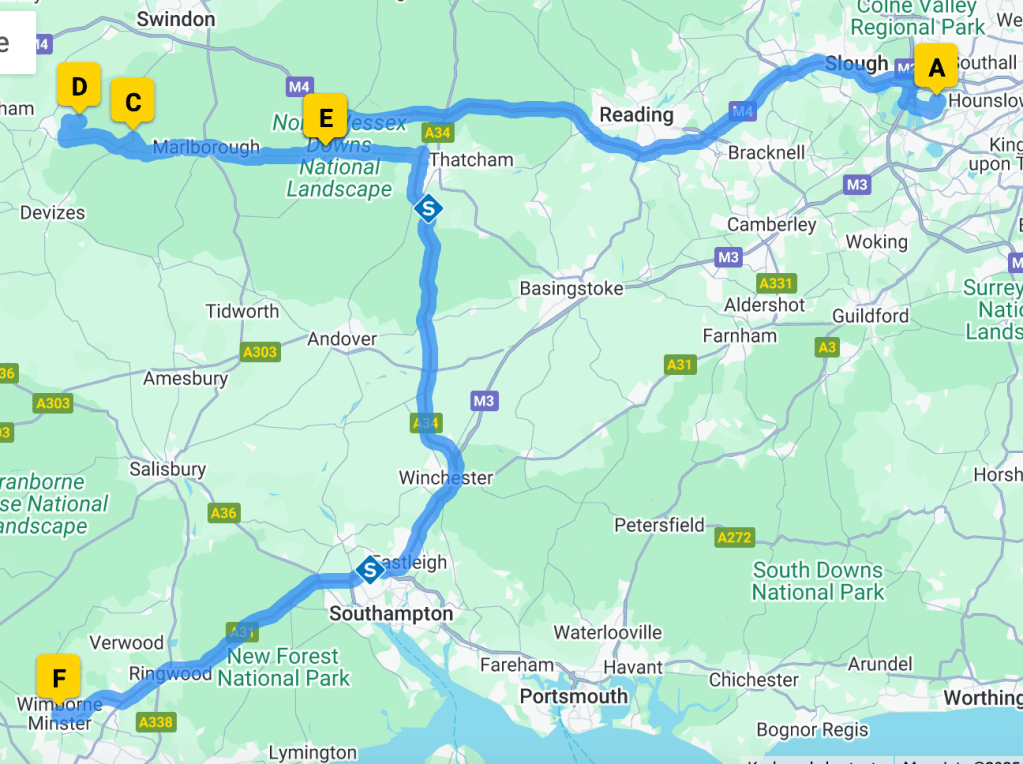
Task: Click the Basingstoke town label
Action: coord(572,288)
